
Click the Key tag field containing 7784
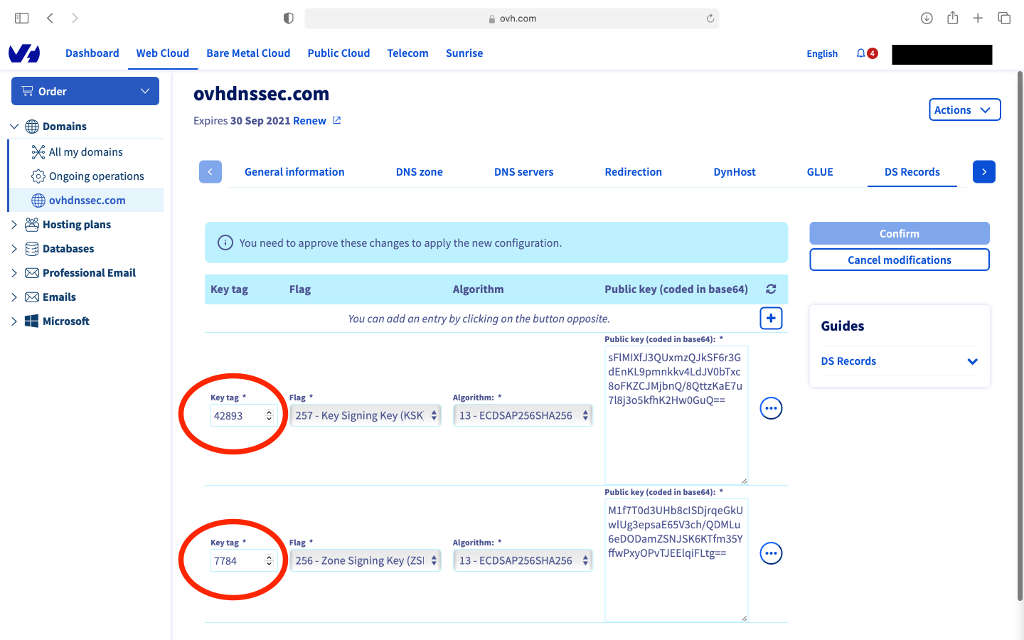tap(242, 560)
